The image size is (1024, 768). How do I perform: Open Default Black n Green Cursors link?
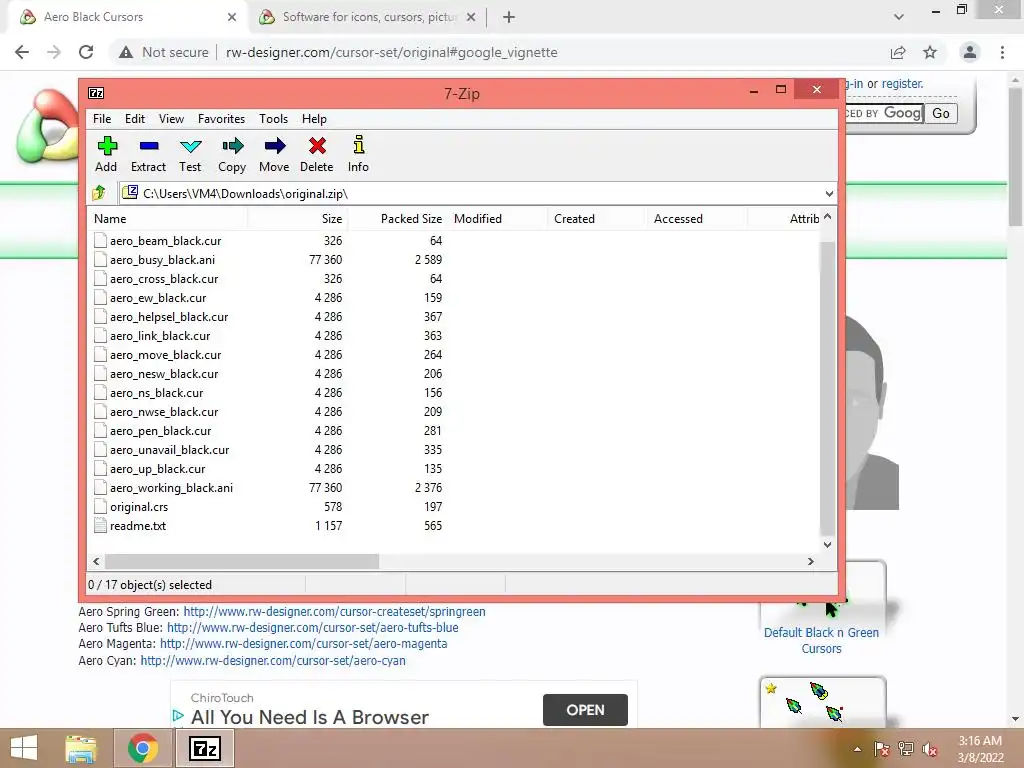point(822,640)
